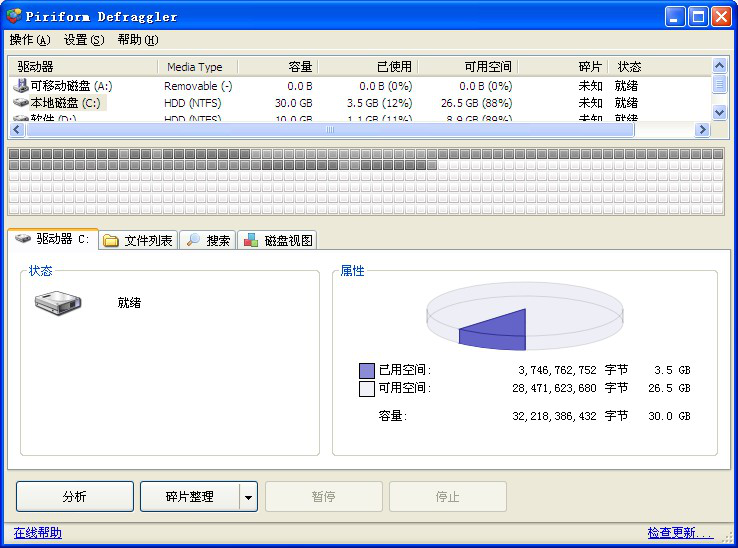Image resolution: width=738 pixels, height=548 pixels.
Task: Click the 分析 button
Action: click(x=75, y=496)
